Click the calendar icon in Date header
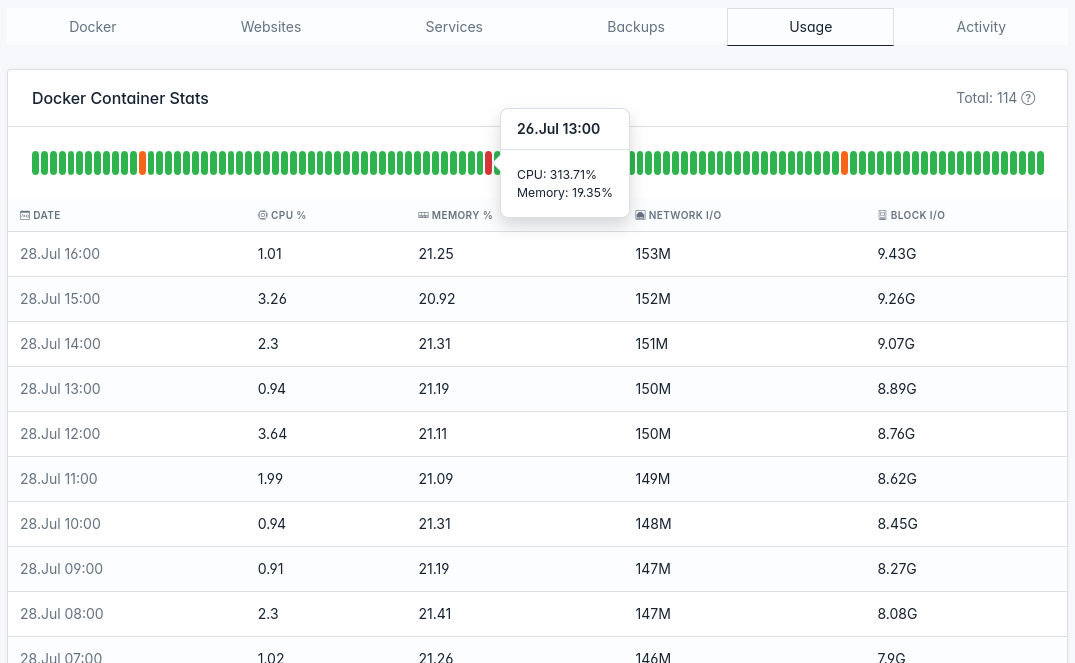This screenshot has width=1075, height=663. pyautogui.click(x=25, y=215)
